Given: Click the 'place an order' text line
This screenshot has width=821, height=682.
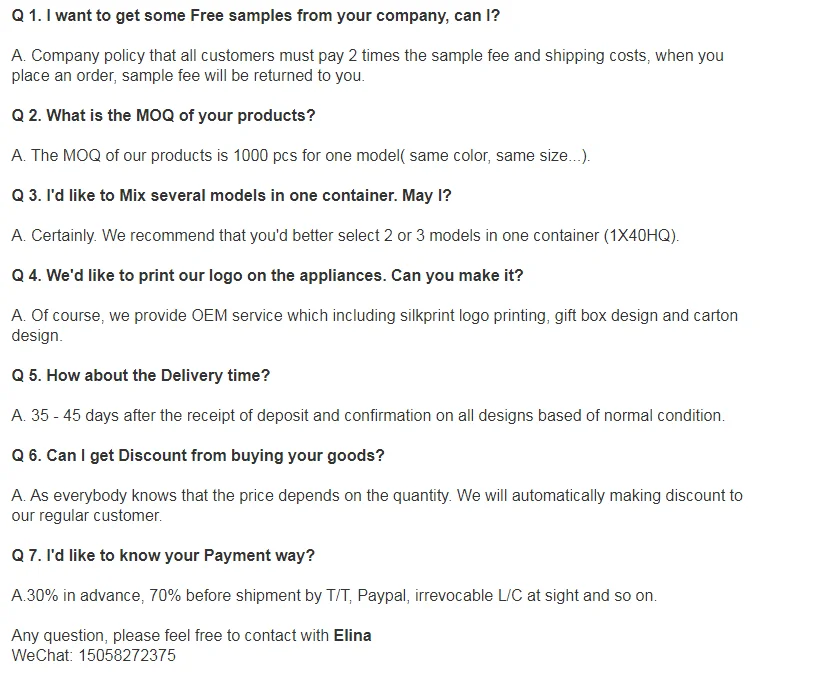Looking at the screenshot, I should point(188,75).
